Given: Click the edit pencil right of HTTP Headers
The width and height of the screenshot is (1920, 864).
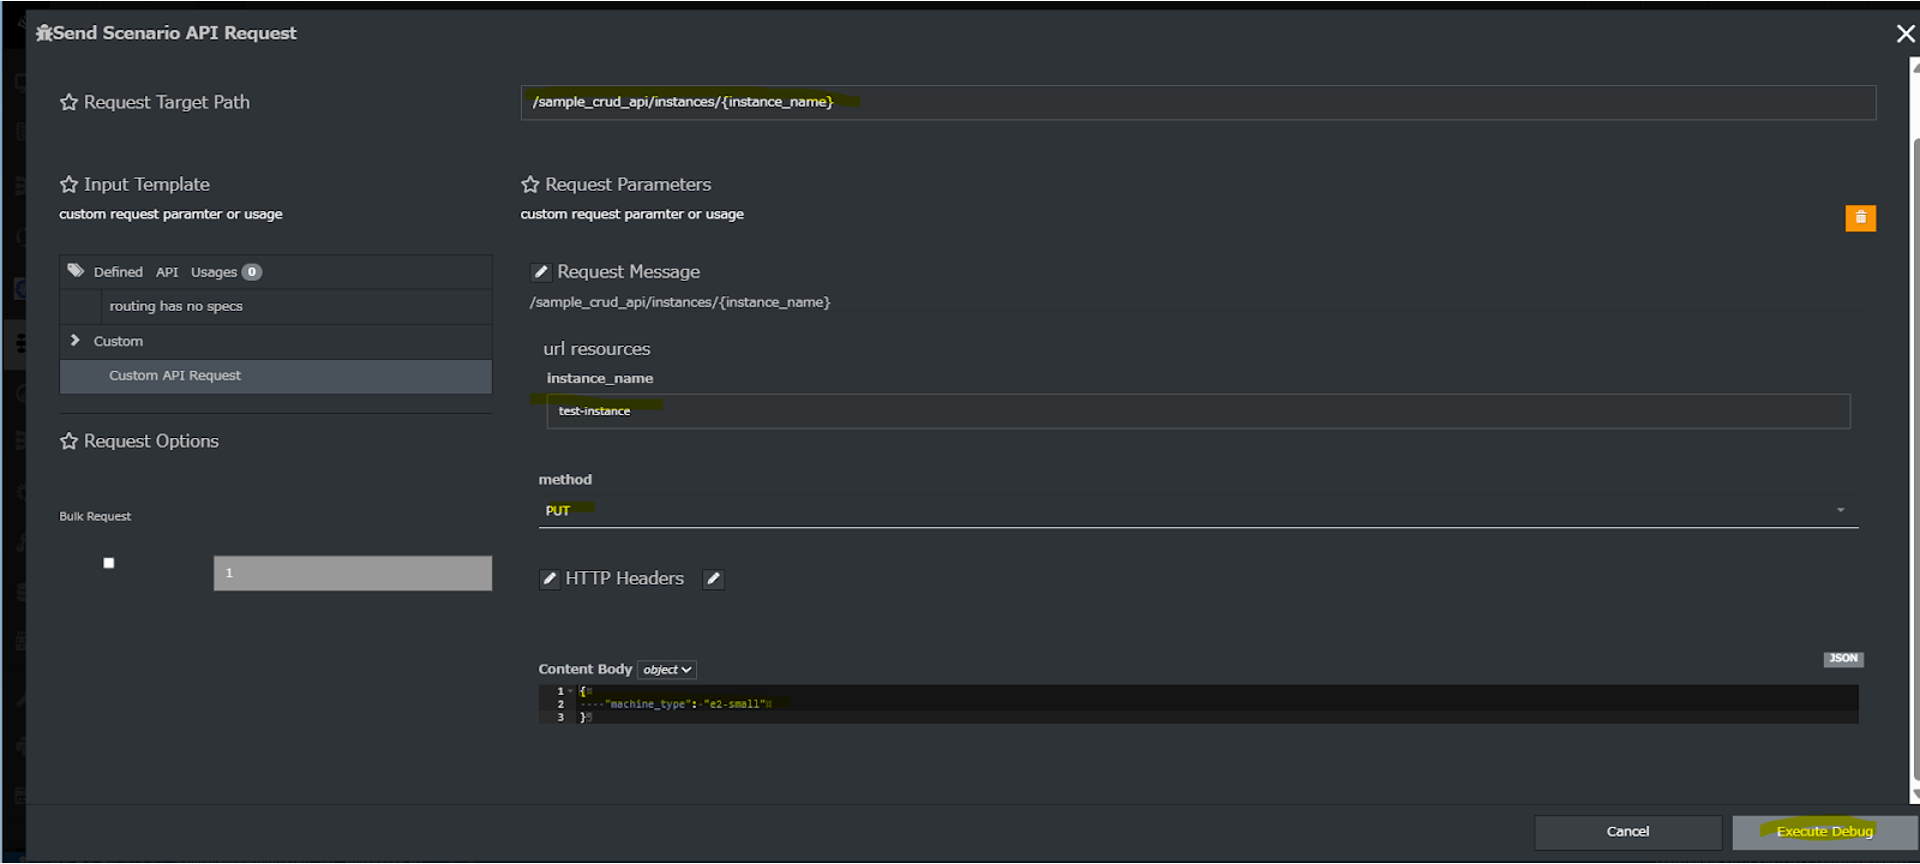Looking at the screenshot, I should click(x=713, y=579).
